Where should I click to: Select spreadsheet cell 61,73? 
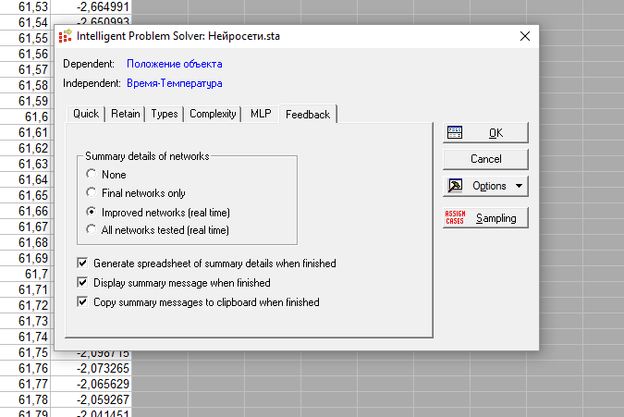[x=25, y=321]
